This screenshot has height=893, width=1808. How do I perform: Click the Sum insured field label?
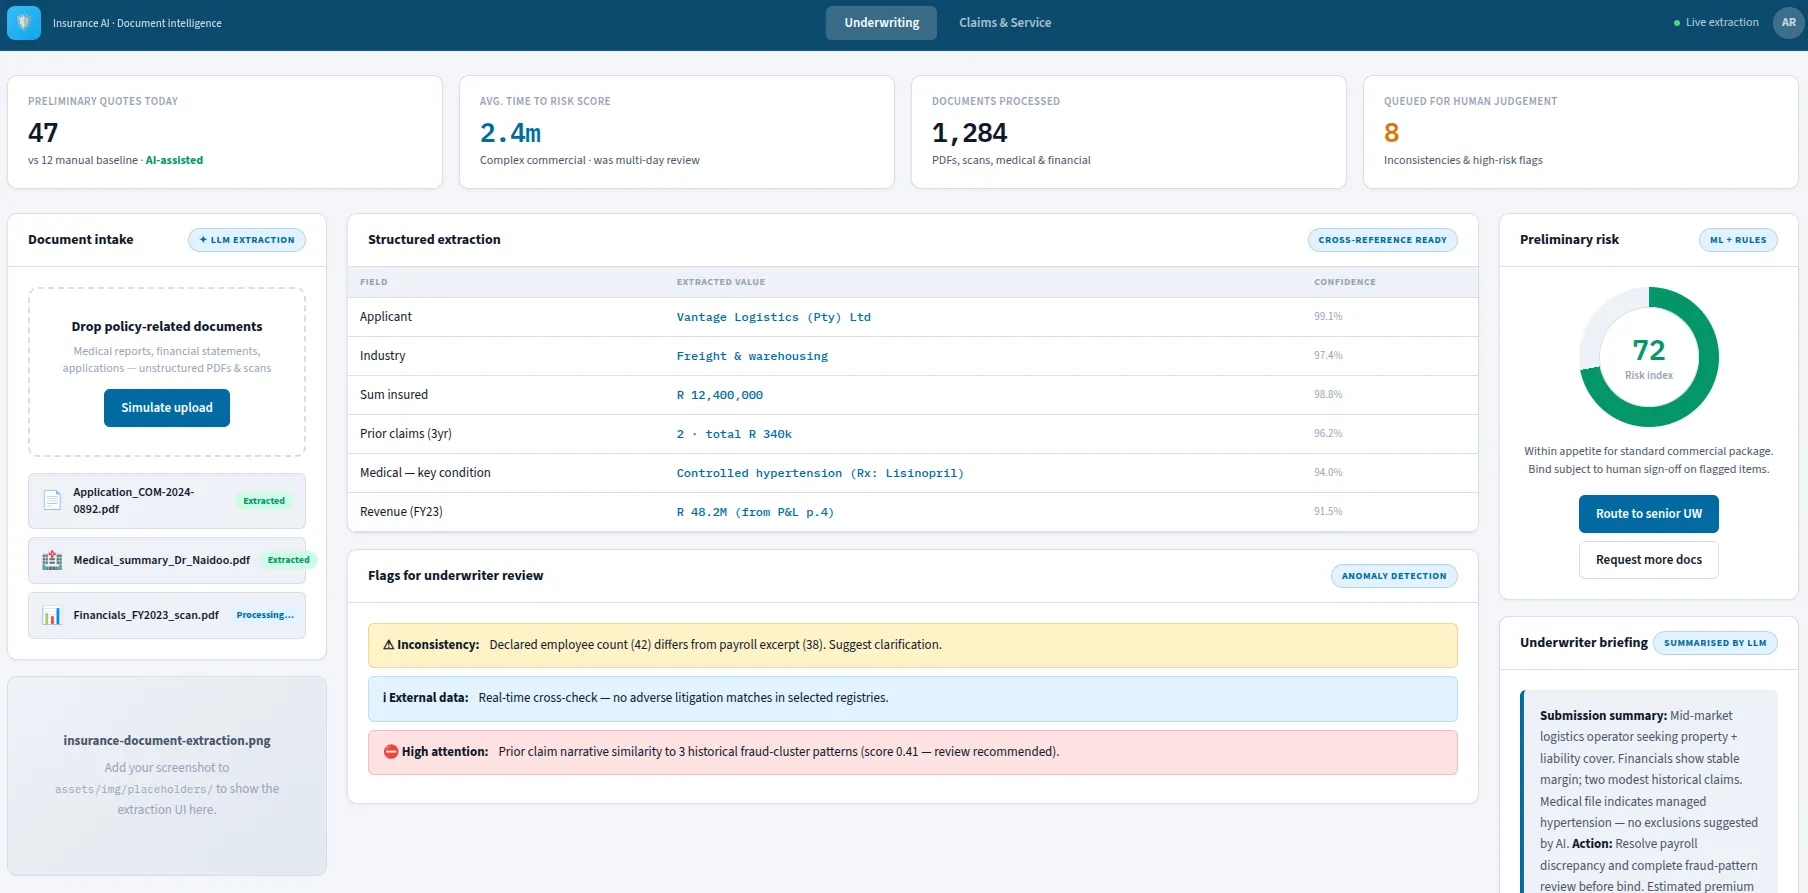click(x=394, y=395)
